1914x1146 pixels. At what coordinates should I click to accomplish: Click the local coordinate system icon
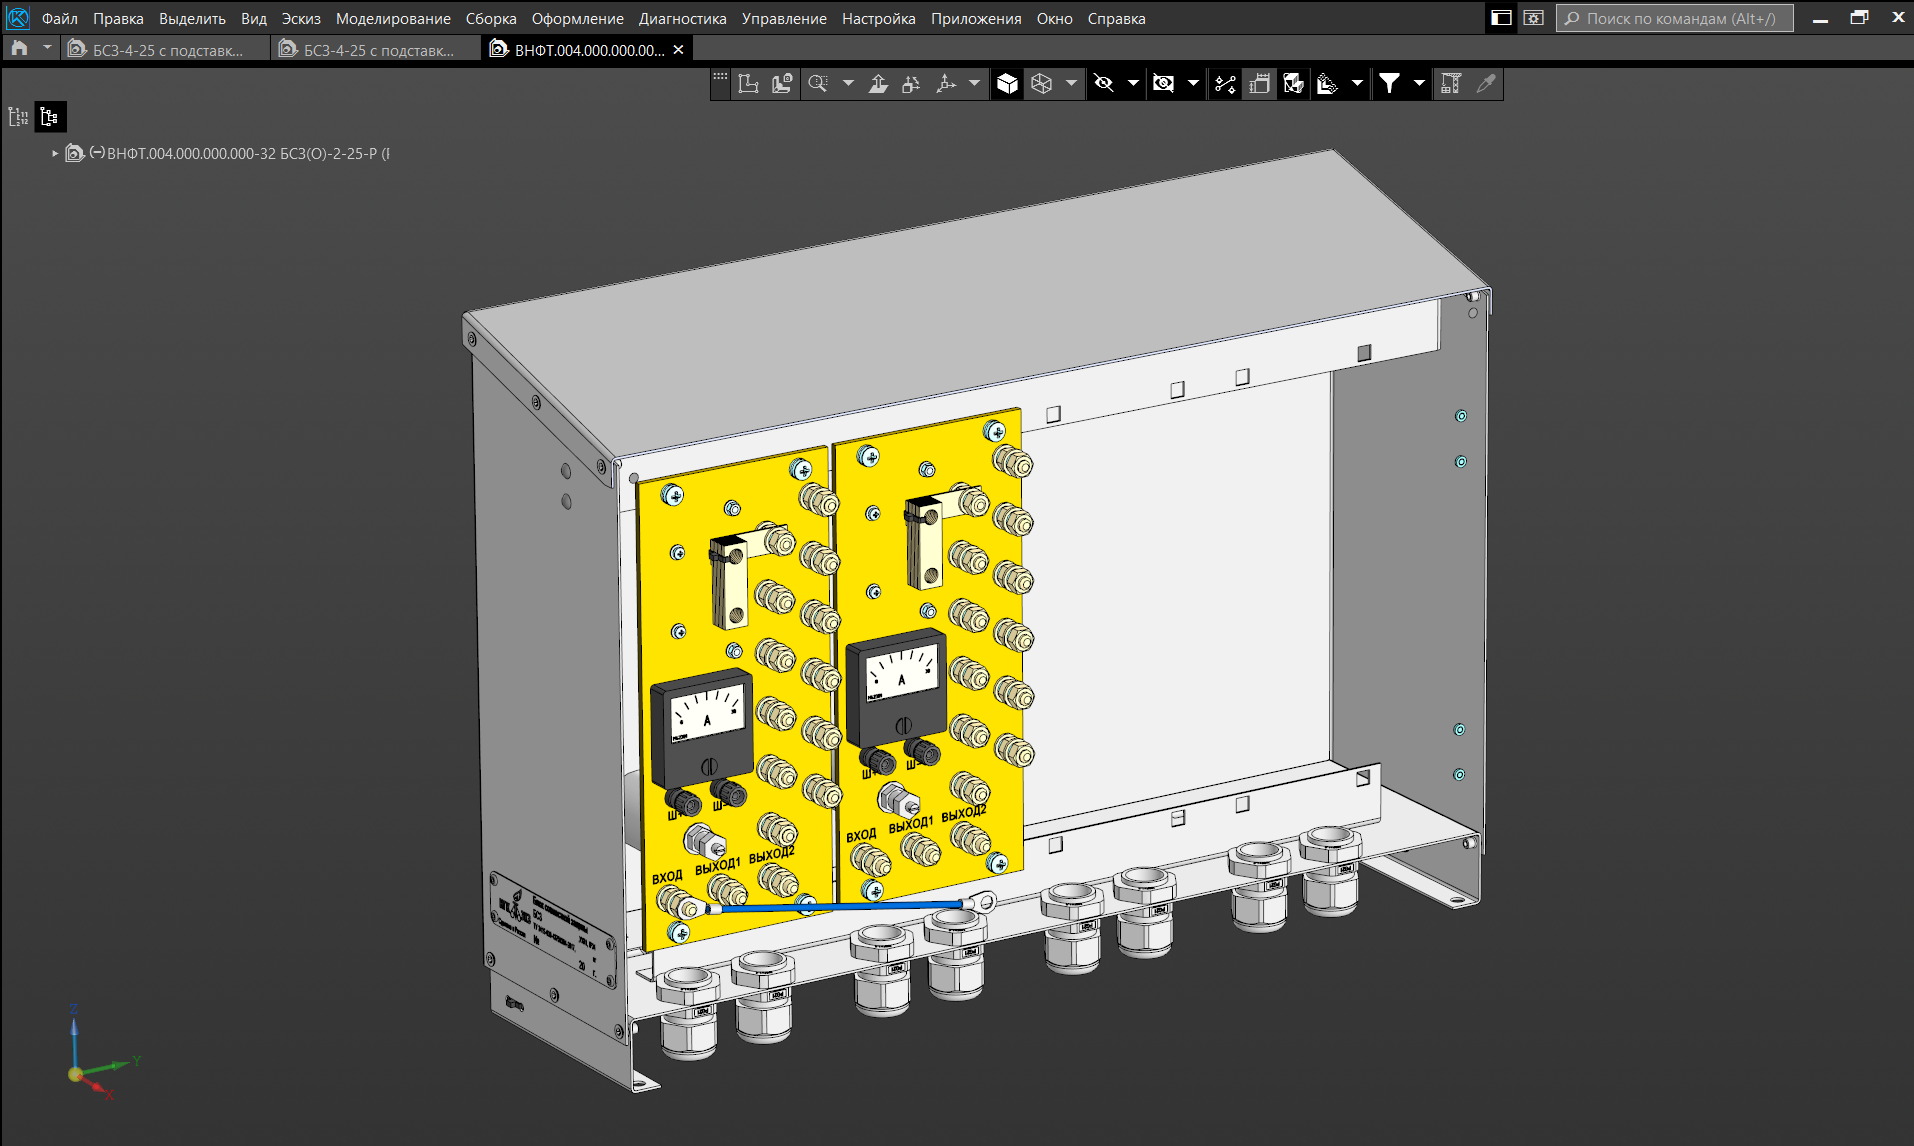[x=748, y=84]
